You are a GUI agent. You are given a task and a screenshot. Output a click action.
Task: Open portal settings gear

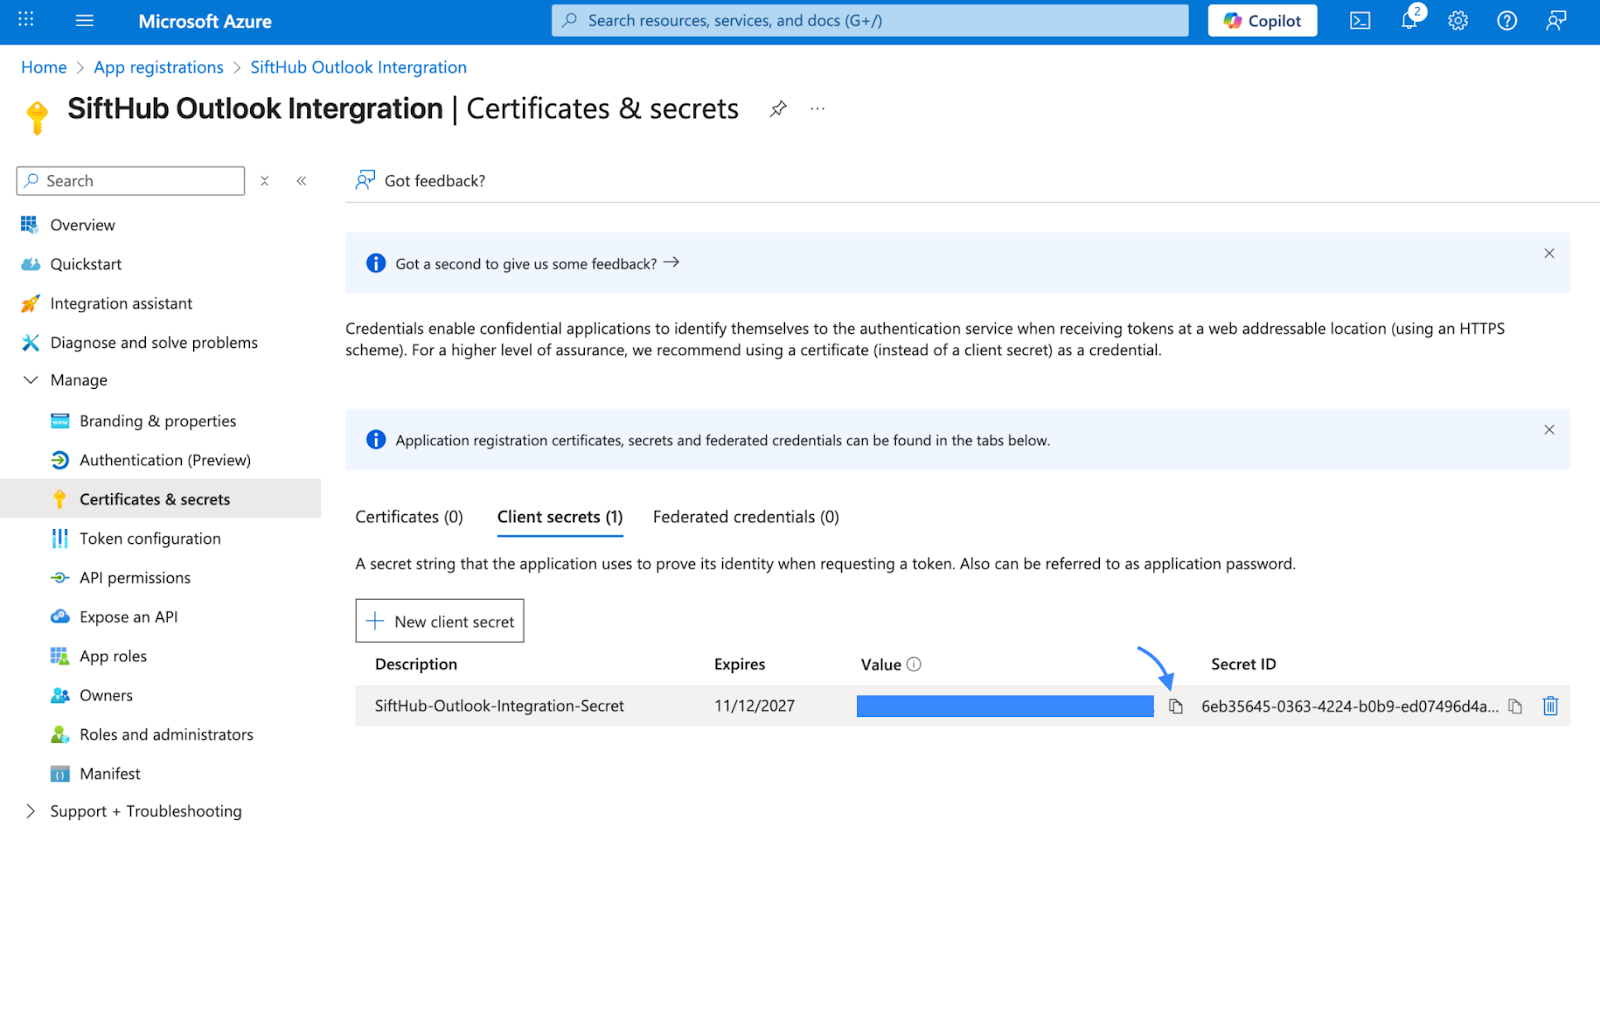[1458, 21]
